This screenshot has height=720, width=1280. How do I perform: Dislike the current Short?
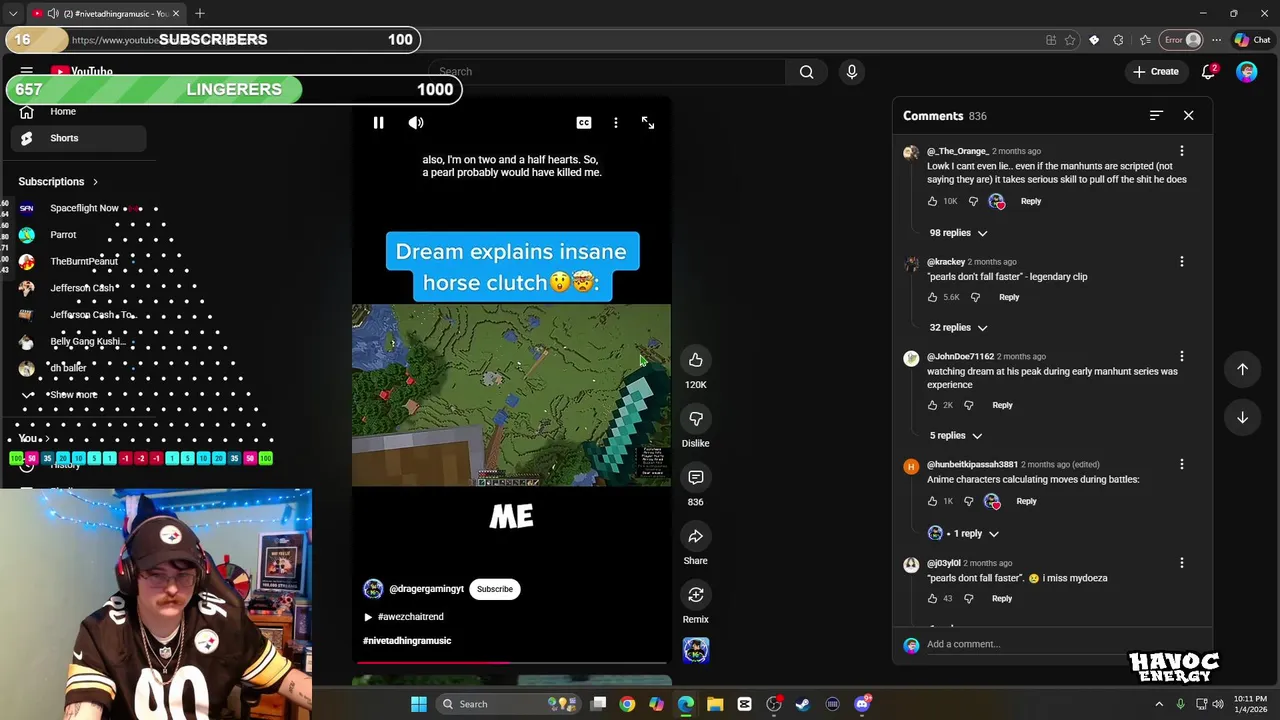pyautogui.click(x=695, y=418)
